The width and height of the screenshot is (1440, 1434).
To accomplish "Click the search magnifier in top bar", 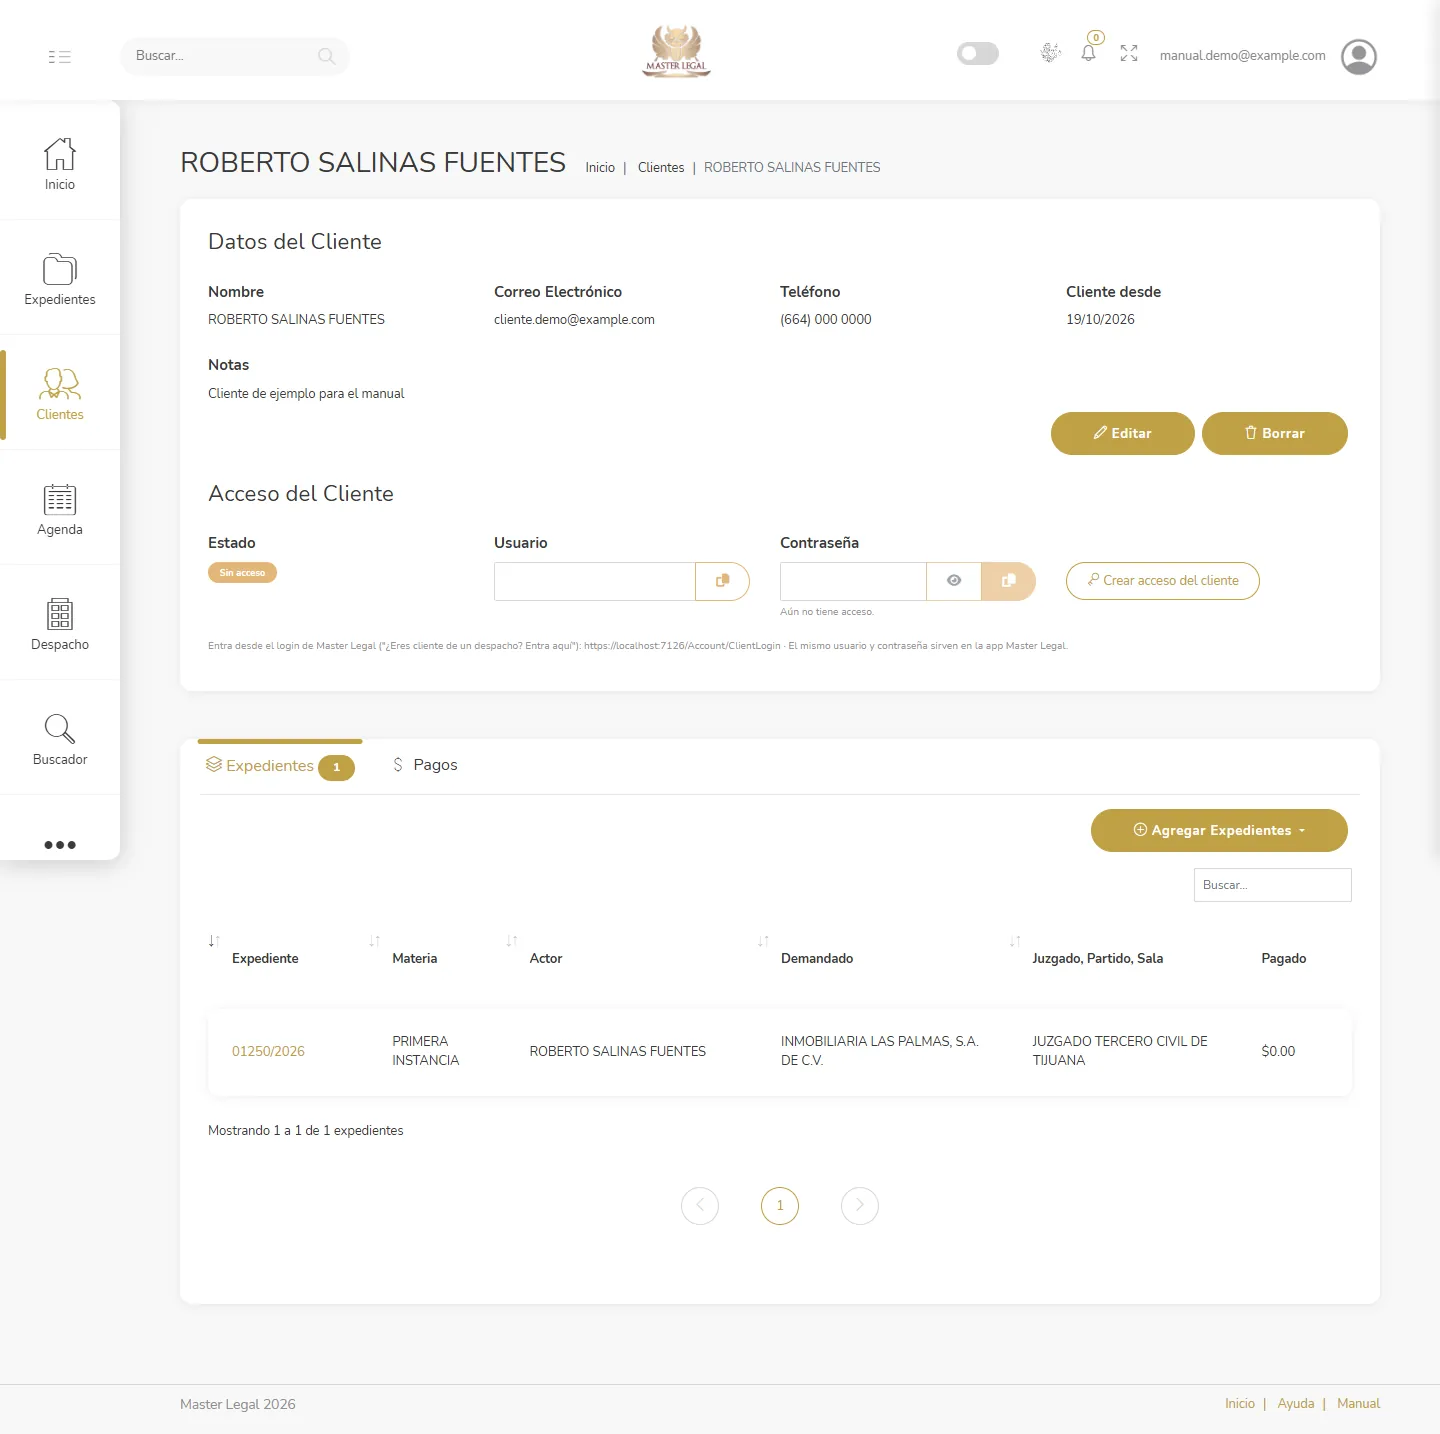I will (326, 56).
